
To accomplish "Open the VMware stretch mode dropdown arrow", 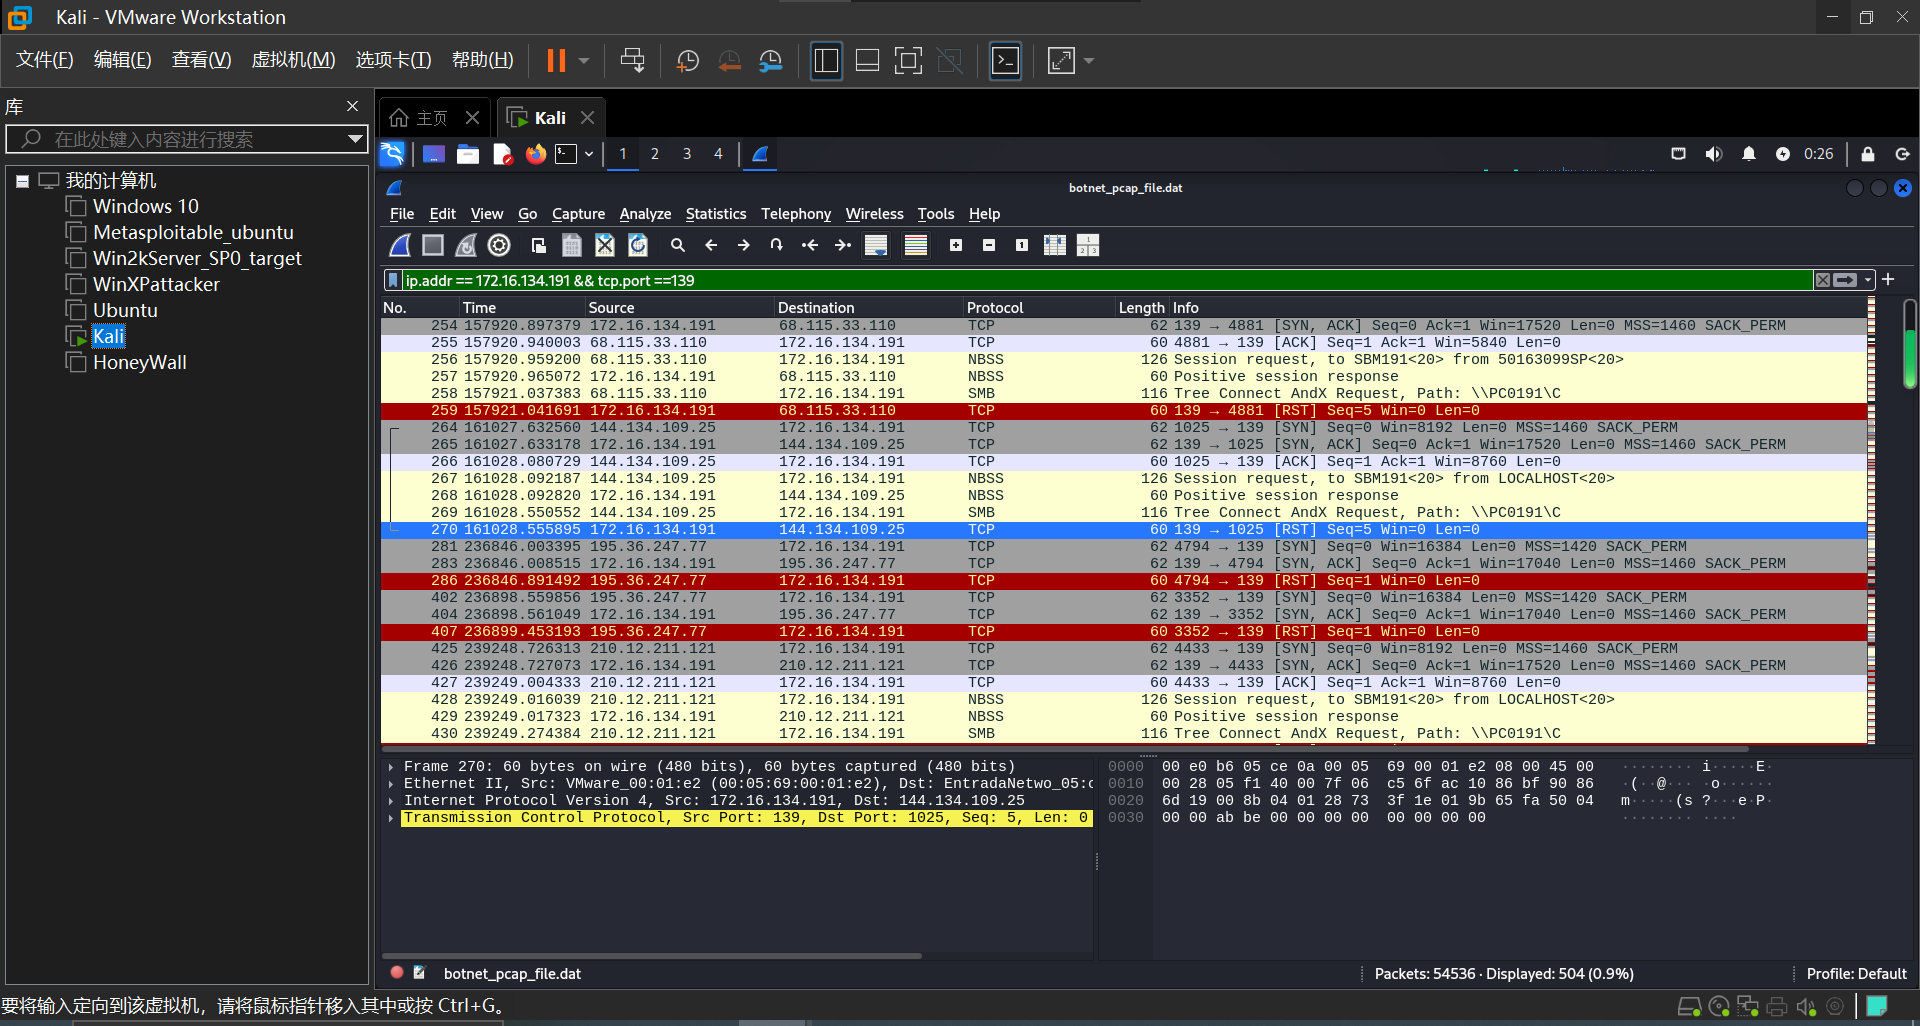I will [x=1089, y=61].
